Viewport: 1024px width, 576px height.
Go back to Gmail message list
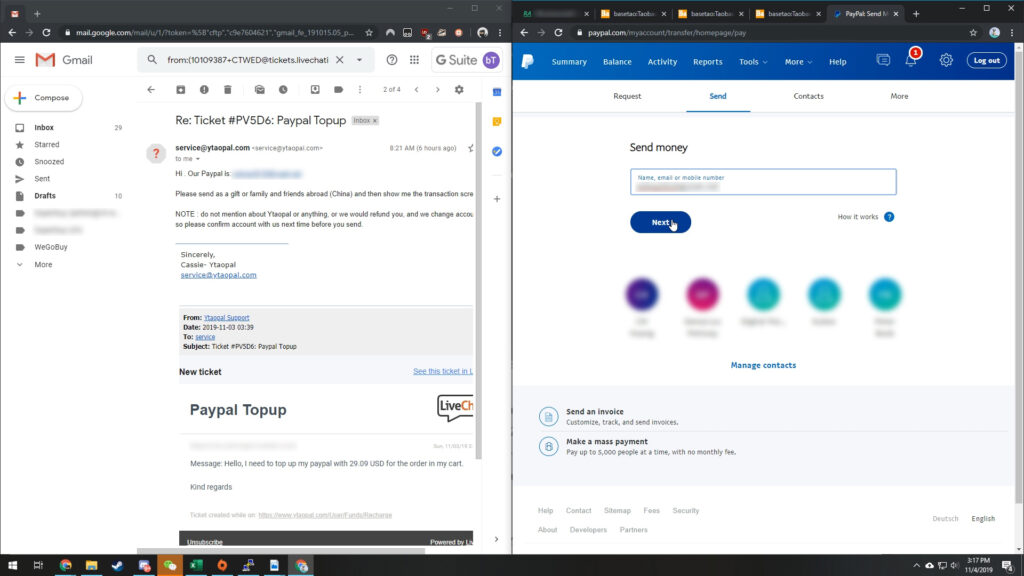151,89
